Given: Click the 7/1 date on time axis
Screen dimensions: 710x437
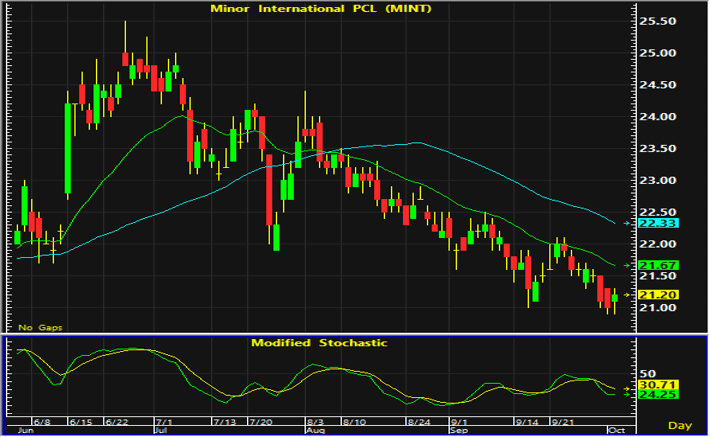Looking at the screenshot, I should (x=163, y=422).
